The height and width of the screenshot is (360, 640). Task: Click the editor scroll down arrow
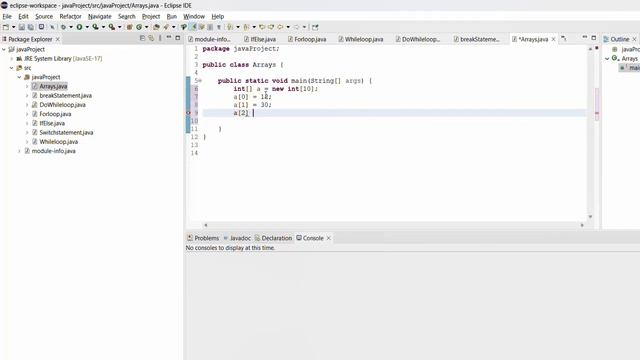point(590,217)
